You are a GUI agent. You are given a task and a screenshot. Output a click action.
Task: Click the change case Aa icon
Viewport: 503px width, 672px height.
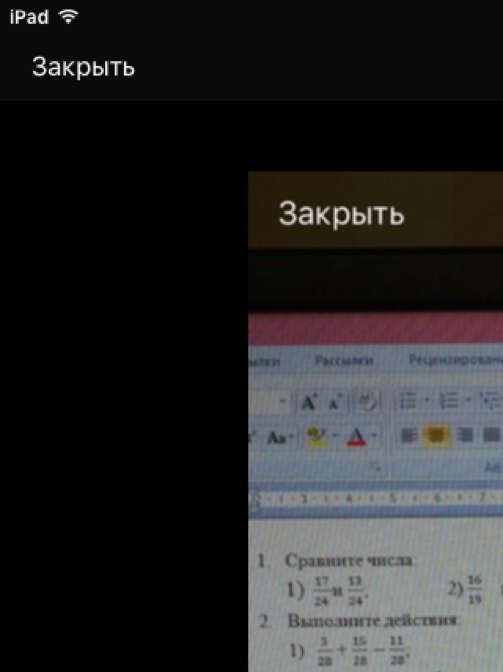click(x=277, y=438)
